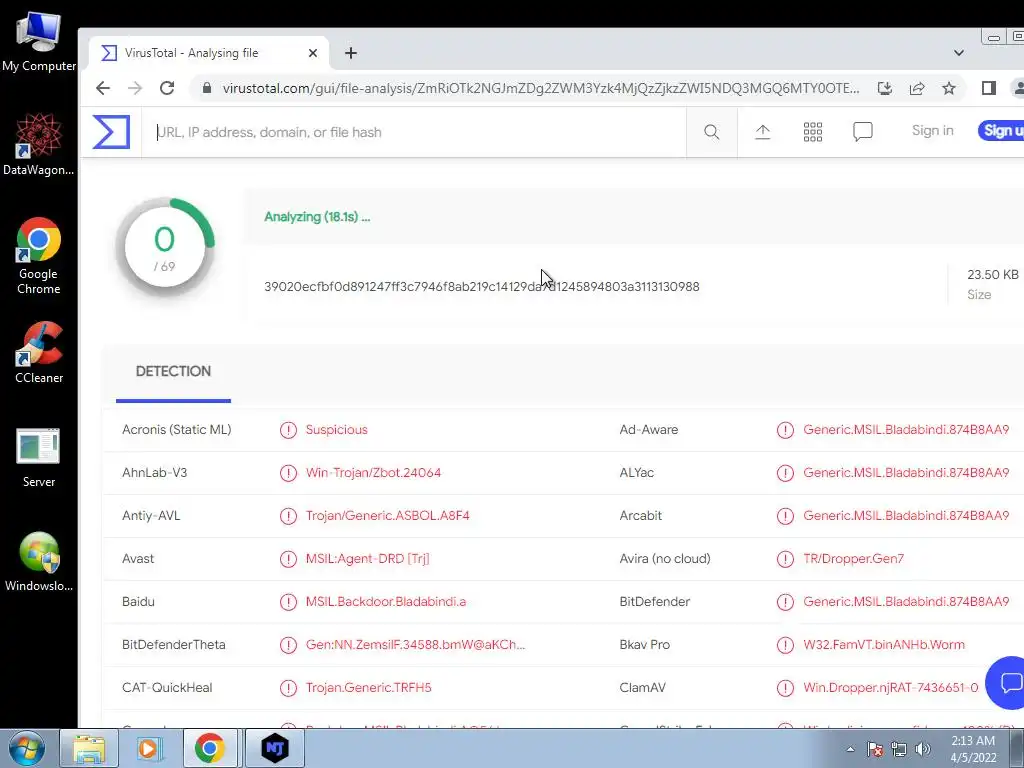Click the alert icon in the Avast row
1024x768 pixels.
[288, 559]
